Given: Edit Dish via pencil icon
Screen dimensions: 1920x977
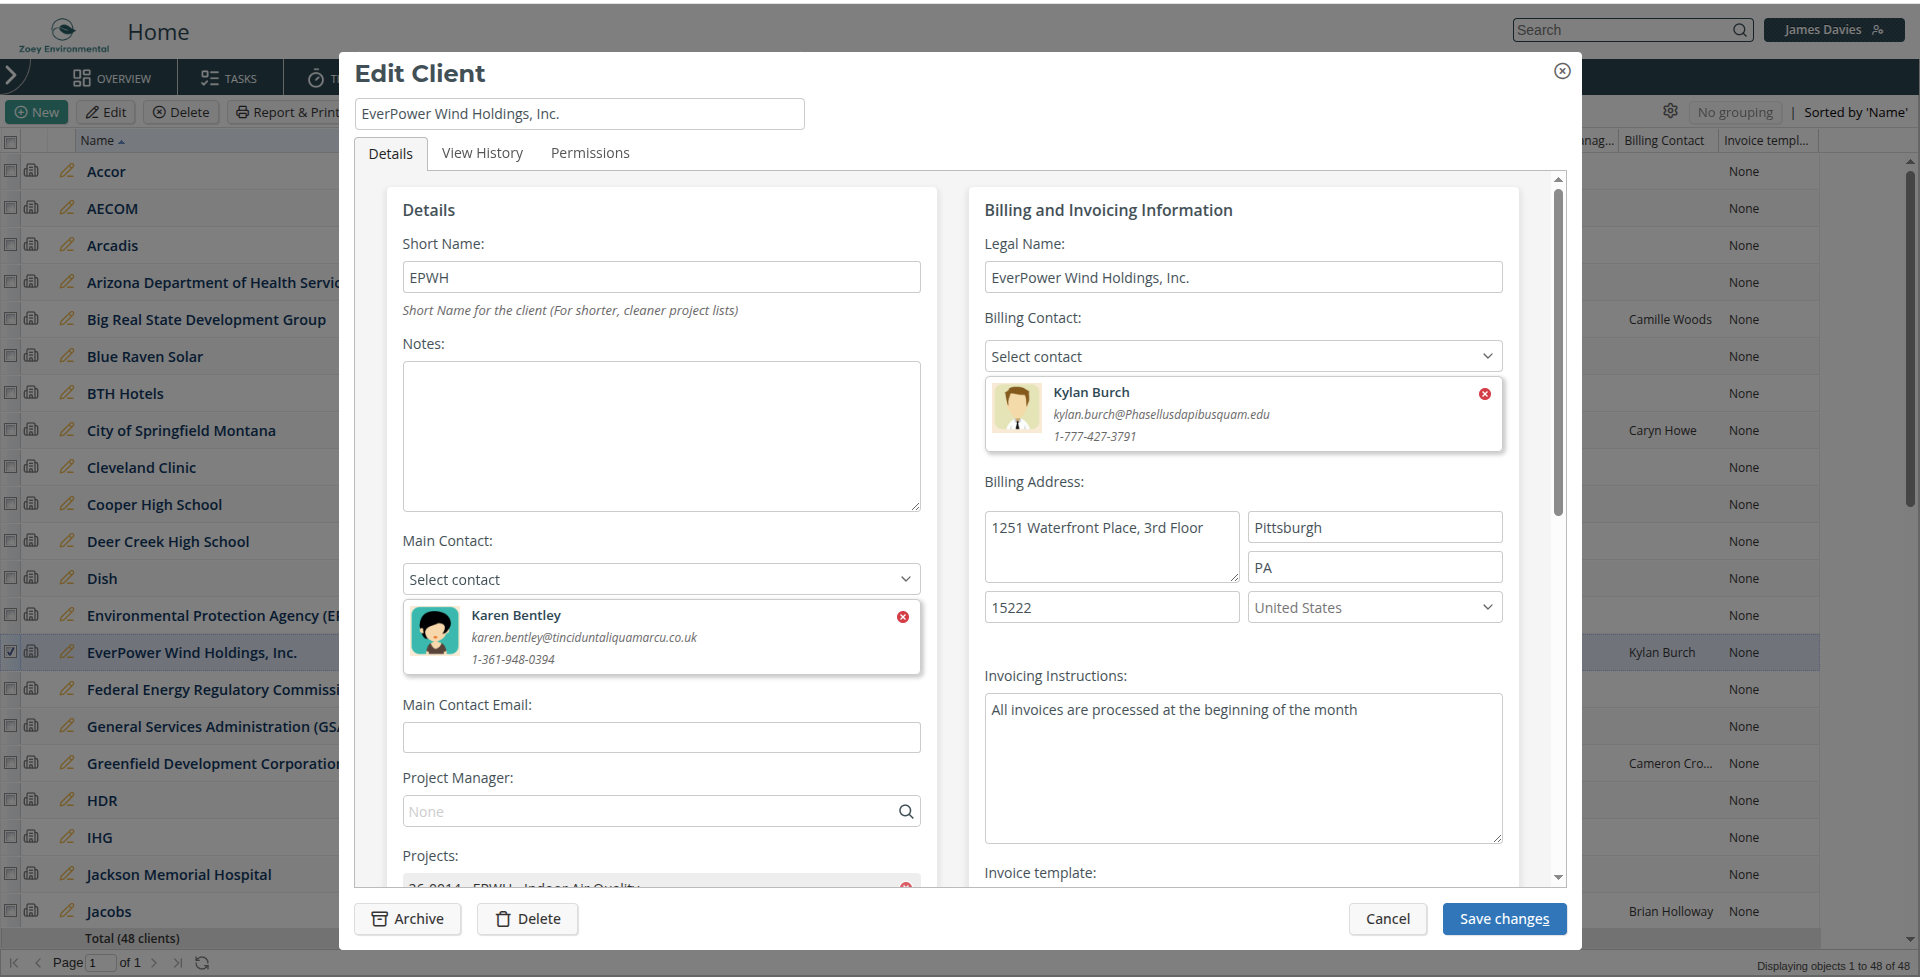Looking at the screenshot, I should (67, 578).
